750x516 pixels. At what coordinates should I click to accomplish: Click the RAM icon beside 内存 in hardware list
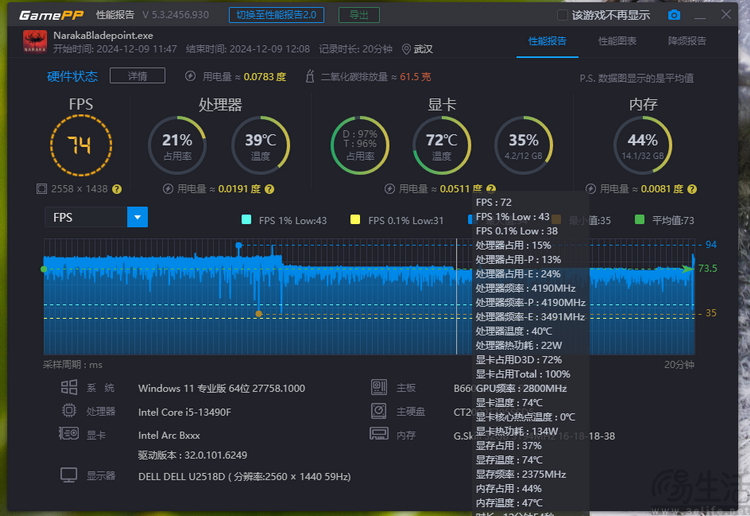coord(379,434)
